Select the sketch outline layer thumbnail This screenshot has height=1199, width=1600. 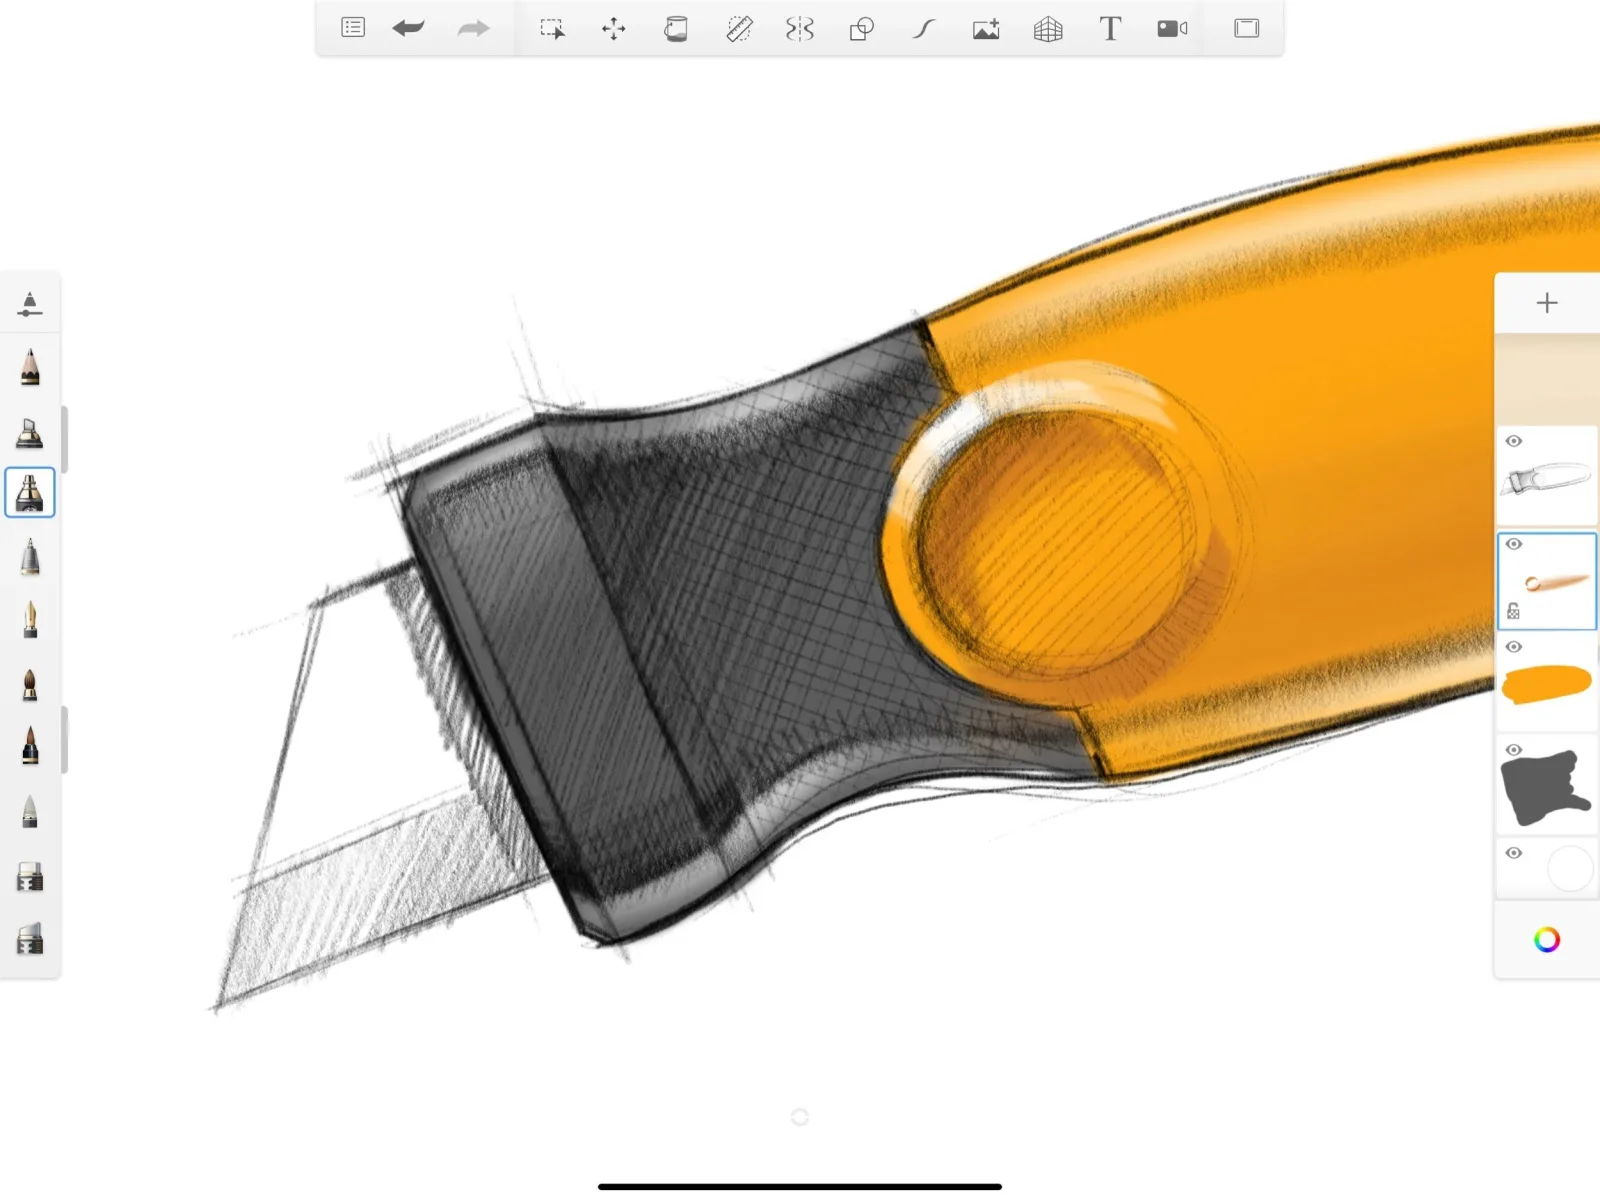(1546, 478)
